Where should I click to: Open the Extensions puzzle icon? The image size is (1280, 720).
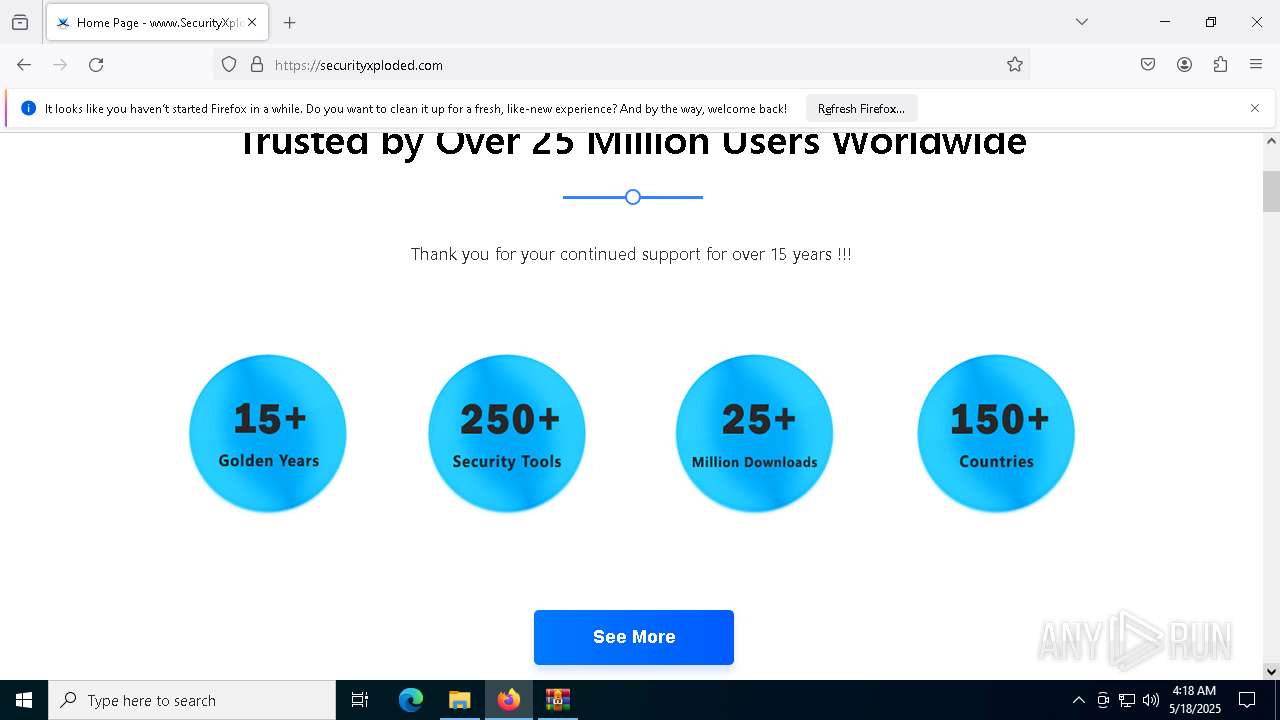[1220, 65]
